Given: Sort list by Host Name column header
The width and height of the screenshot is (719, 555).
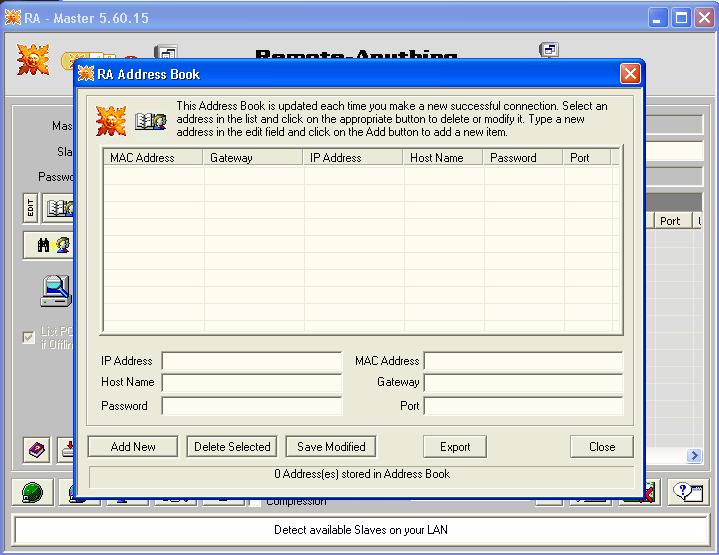Looking at the screenshot, I should tap(442, 157).
